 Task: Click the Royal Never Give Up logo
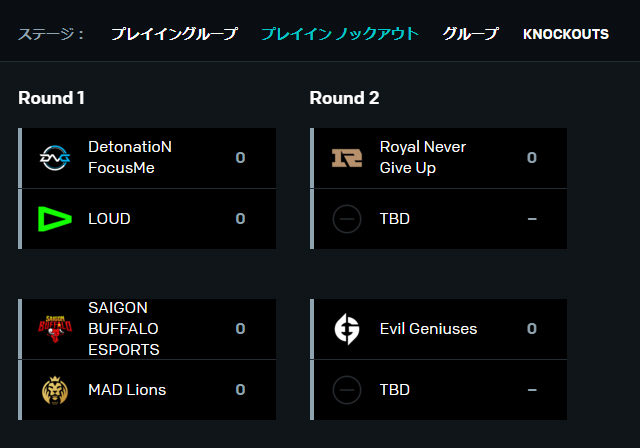(347, 158)
